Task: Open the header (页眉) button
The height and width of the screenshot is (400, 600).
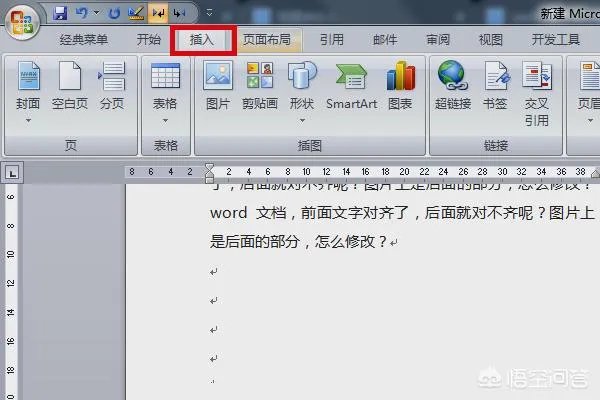Action: click(589, 86)
